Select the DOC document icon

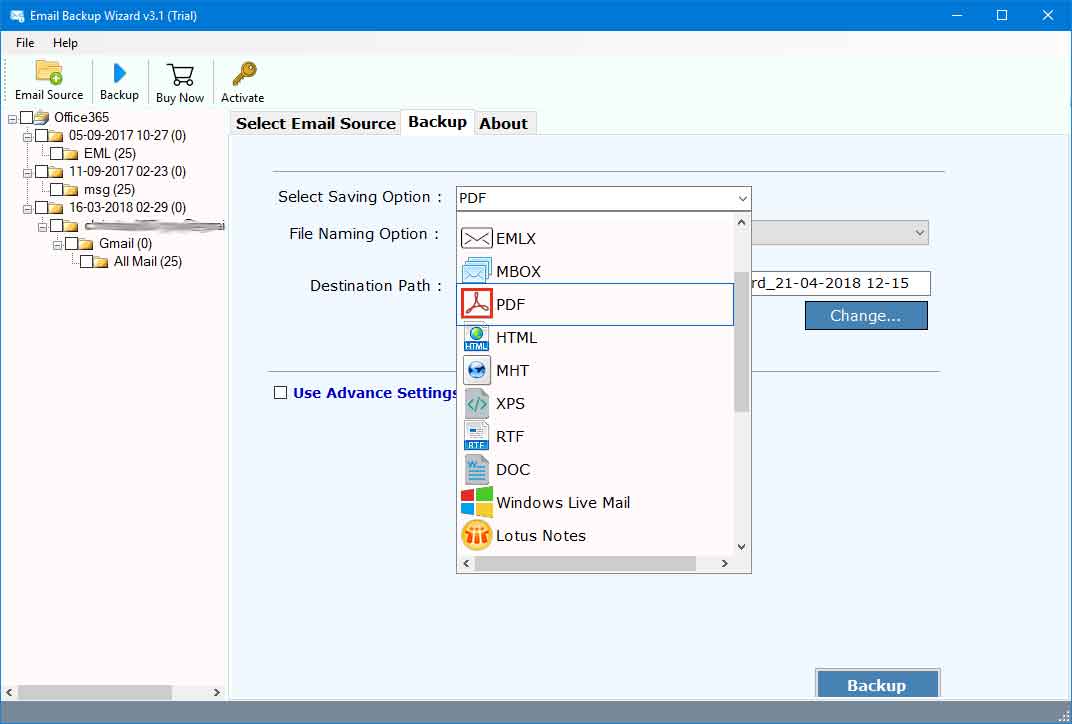pyautogui.click(x=476, y=469)
